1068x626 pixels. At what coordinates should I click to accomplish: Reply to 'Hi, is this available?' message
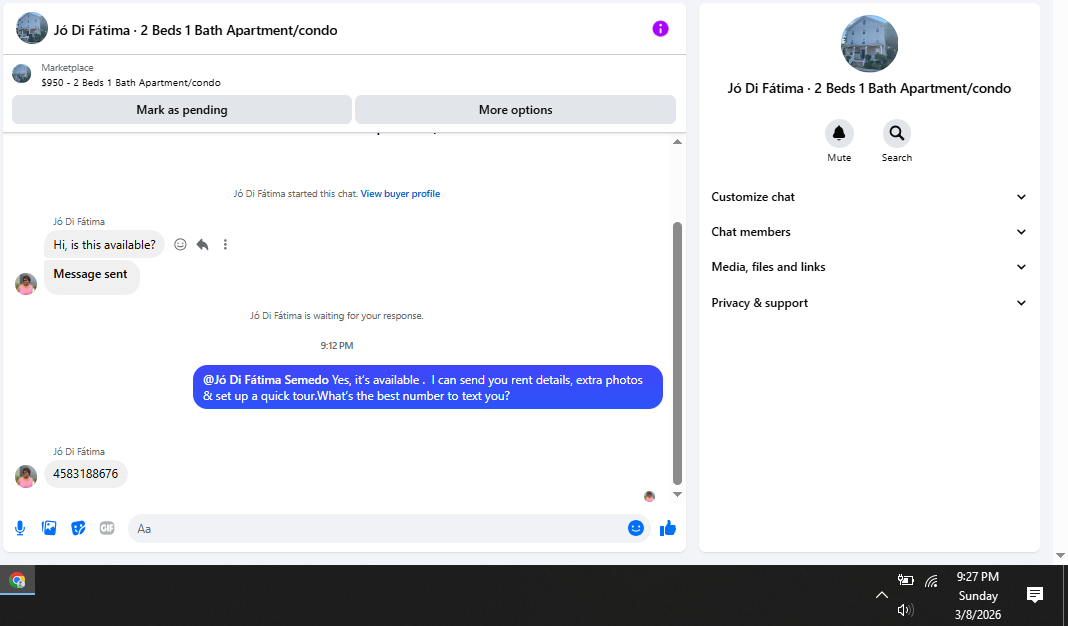coord(202,245)
